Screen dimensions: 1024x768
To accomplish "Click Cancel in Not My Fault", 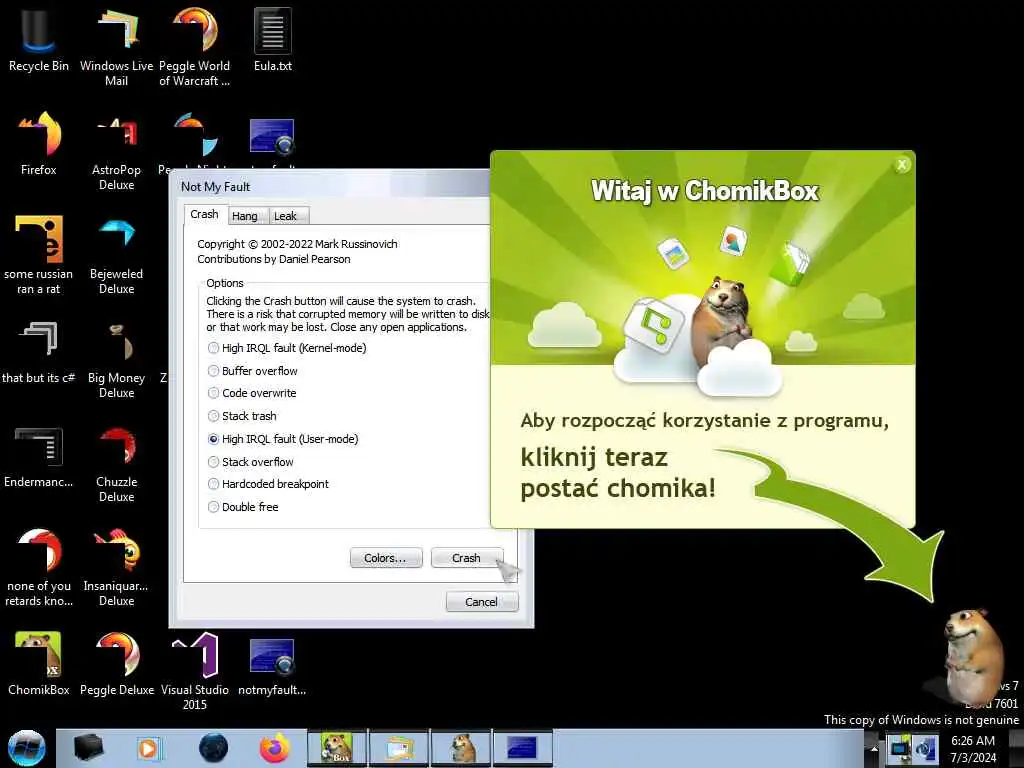I will point(482,601).
